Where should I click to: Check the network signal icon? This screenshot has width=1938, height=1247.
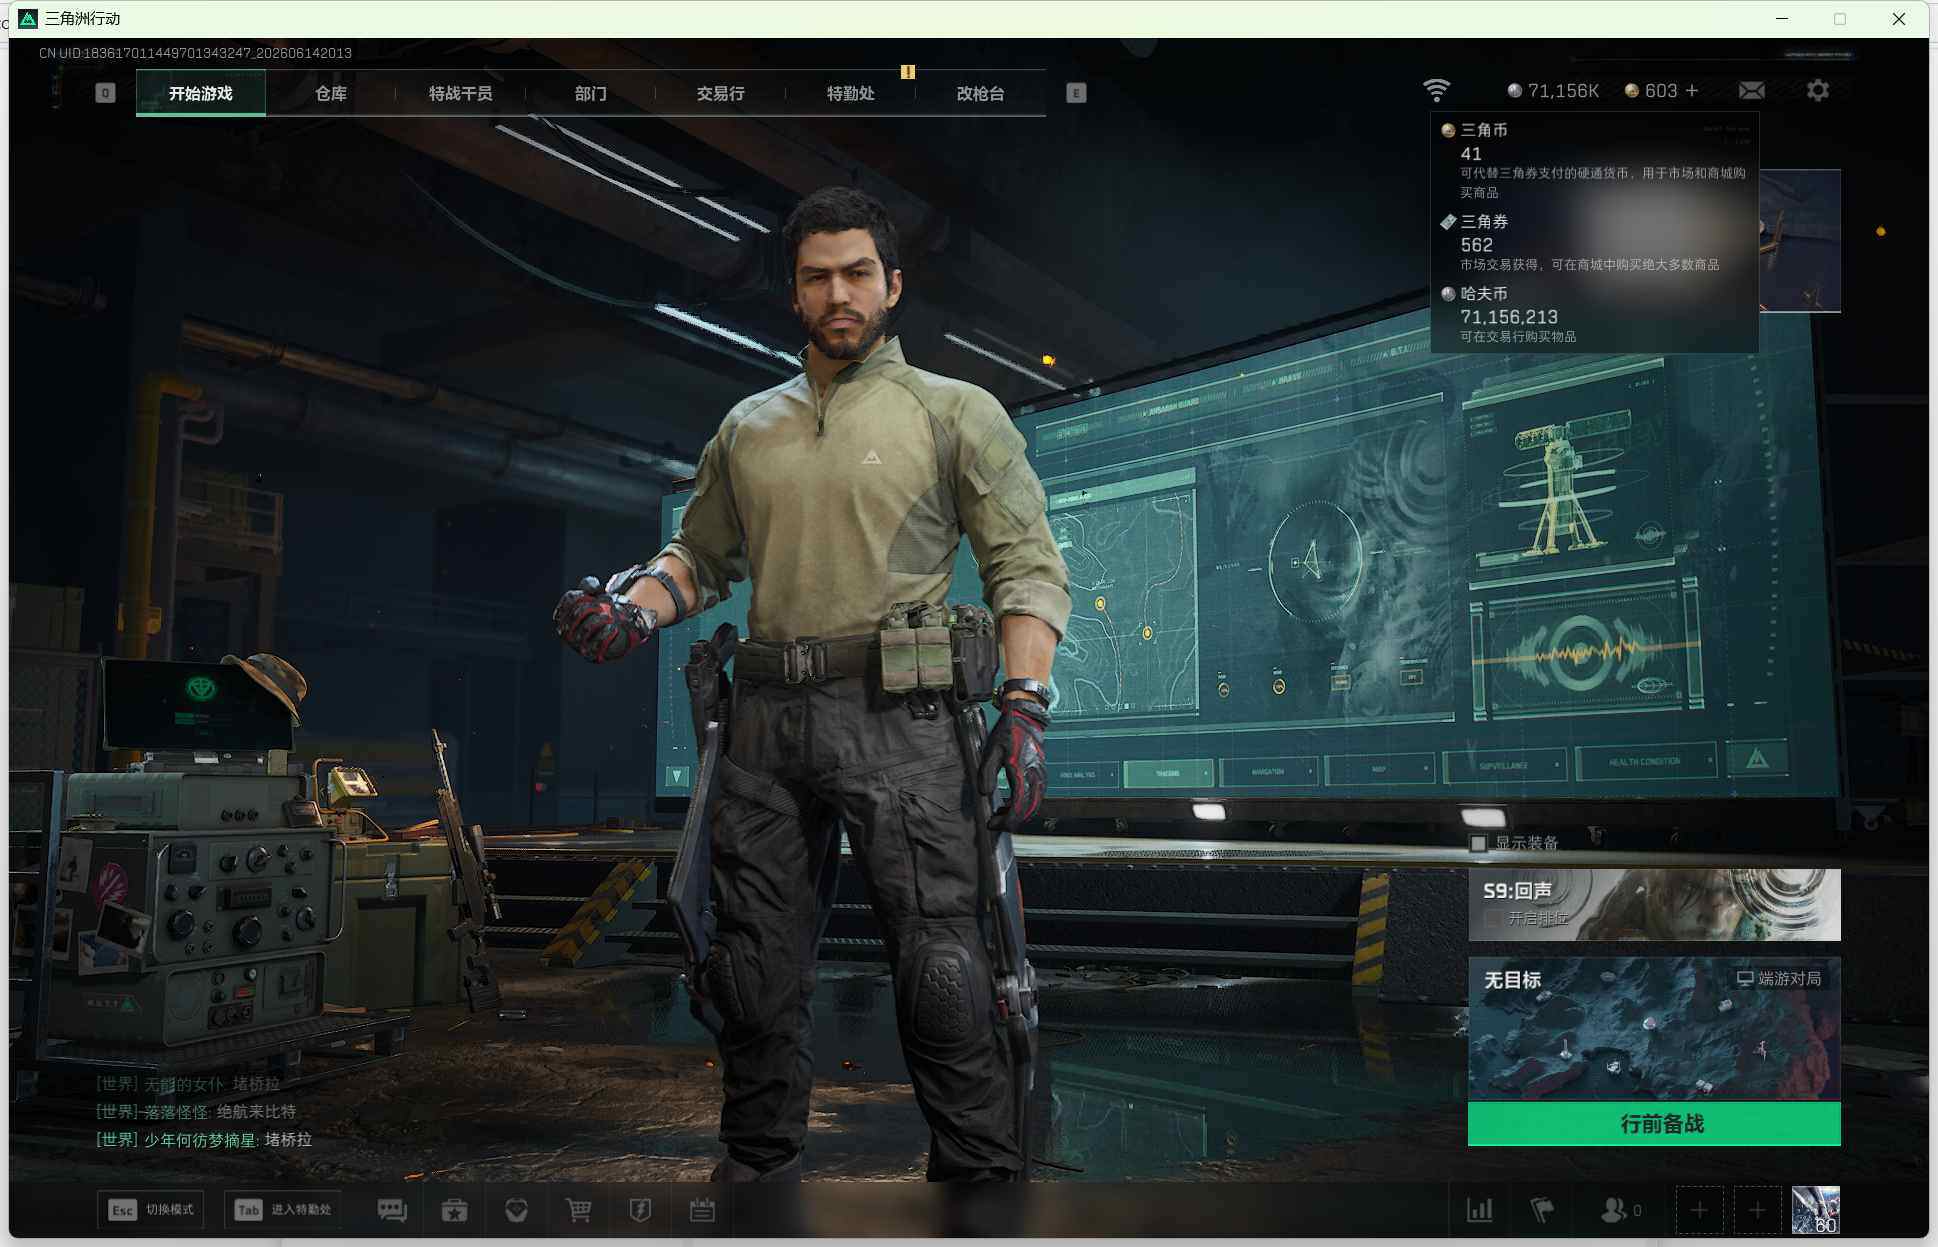click(x=1436, y=90)
